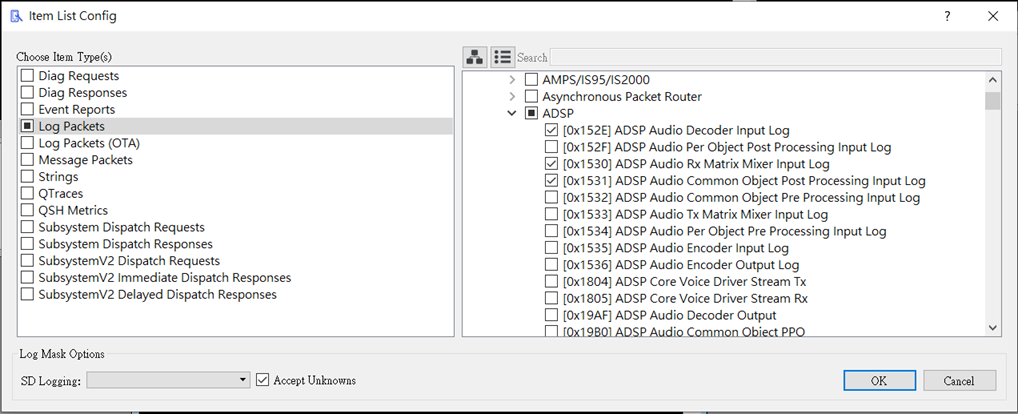
Task: Expand the AMPS/IS95/IS2000 tree node
Action: (x=513, y=80)
